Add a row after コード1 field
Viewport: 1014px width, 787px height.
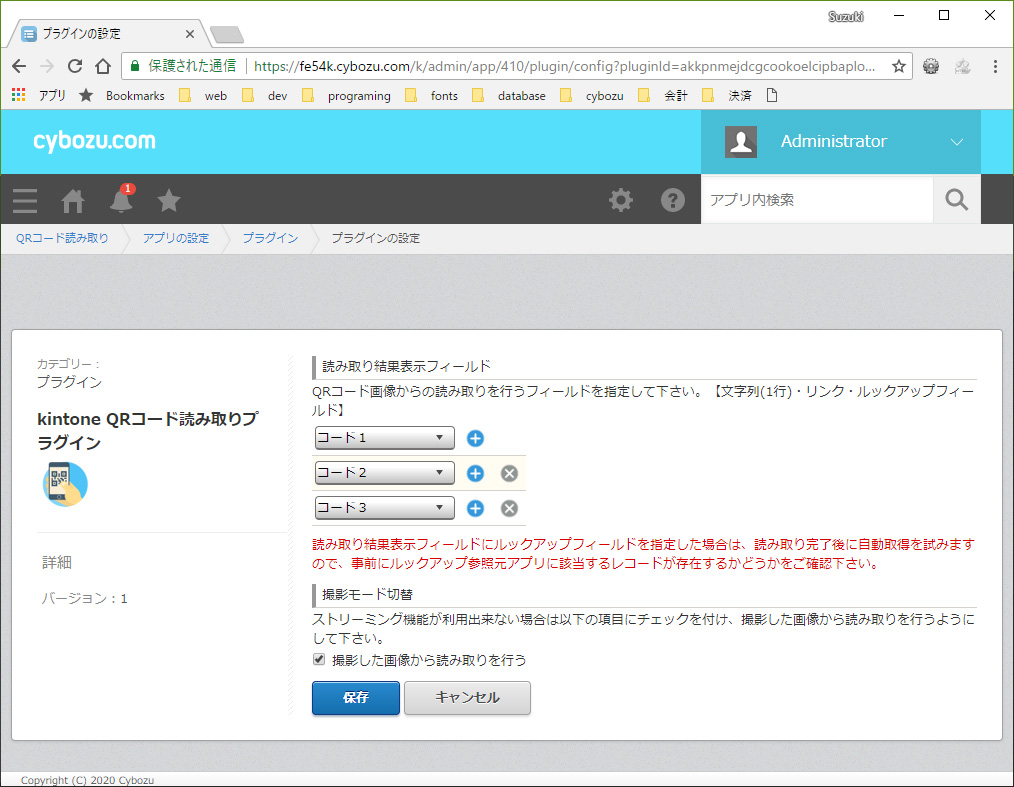tap(475, 438)
